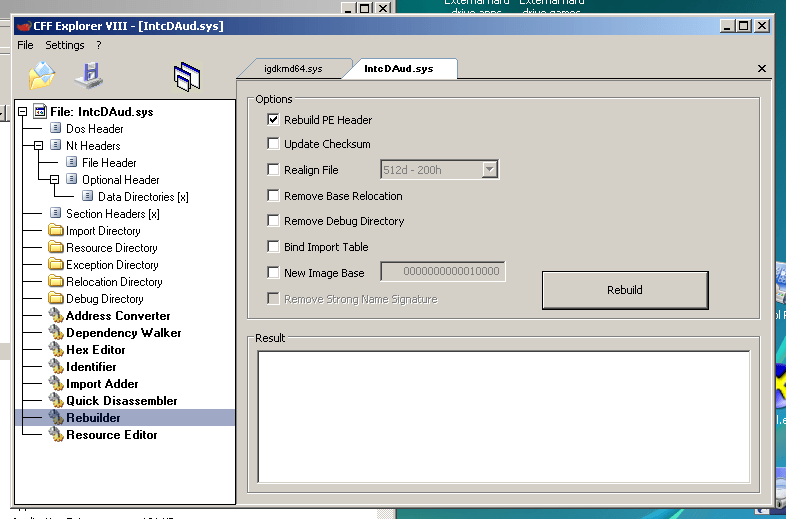The width and height of the screenshot is (786, 519).
Task: Click the cascading windows toolbar icon
Action: 187,76
